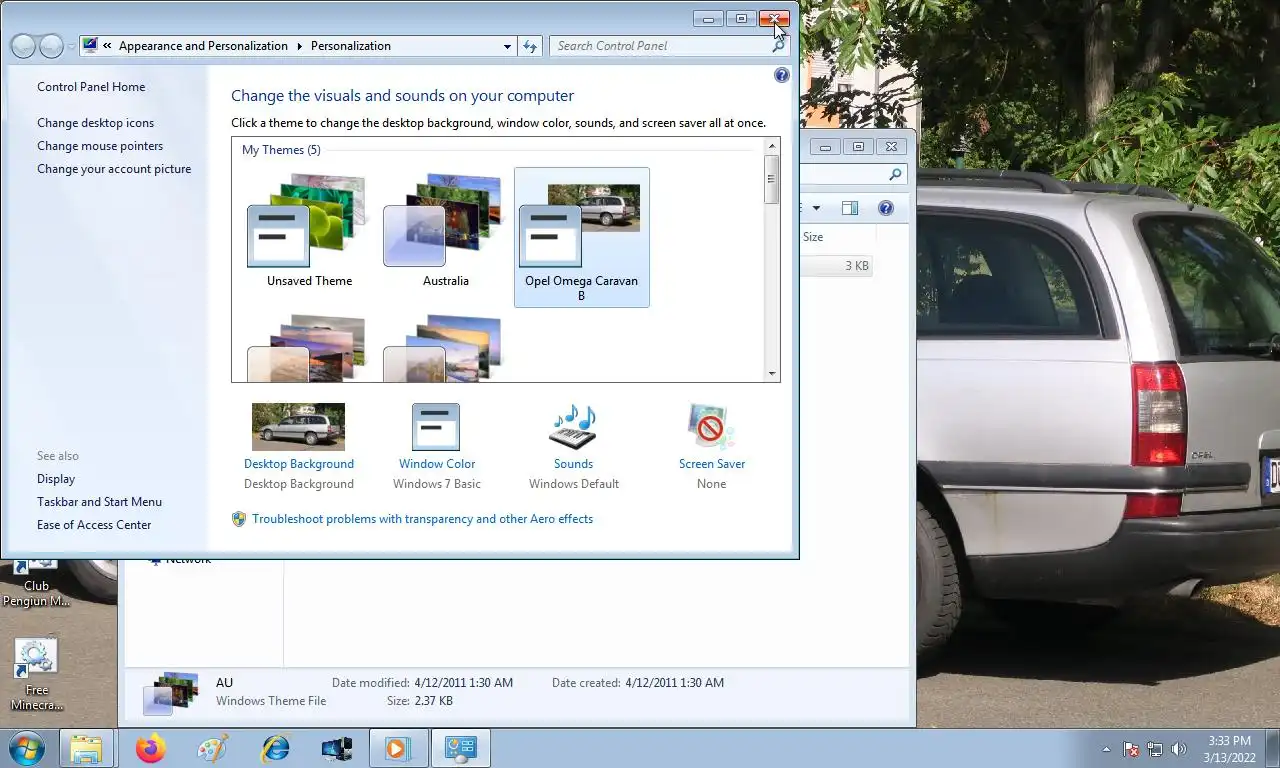Toggle the Explorer preview pane button
Viewport: 1280px width, 768px height.
point(850,208)
